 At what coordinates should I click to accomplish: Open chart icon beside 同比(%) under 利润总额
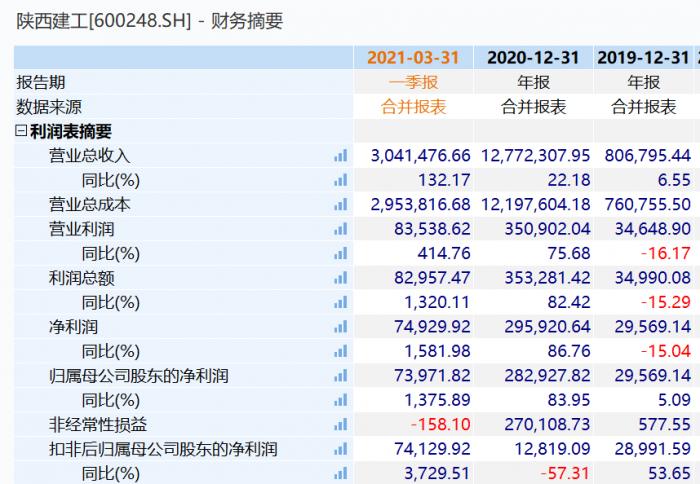pos(341,302)
